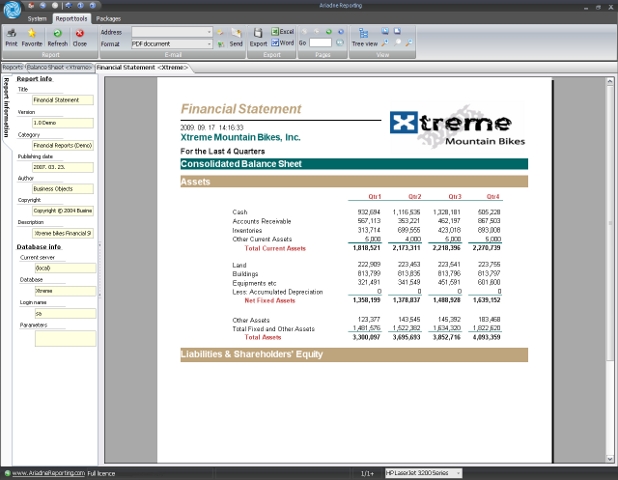Click the Go page number input field

[320, 43]
